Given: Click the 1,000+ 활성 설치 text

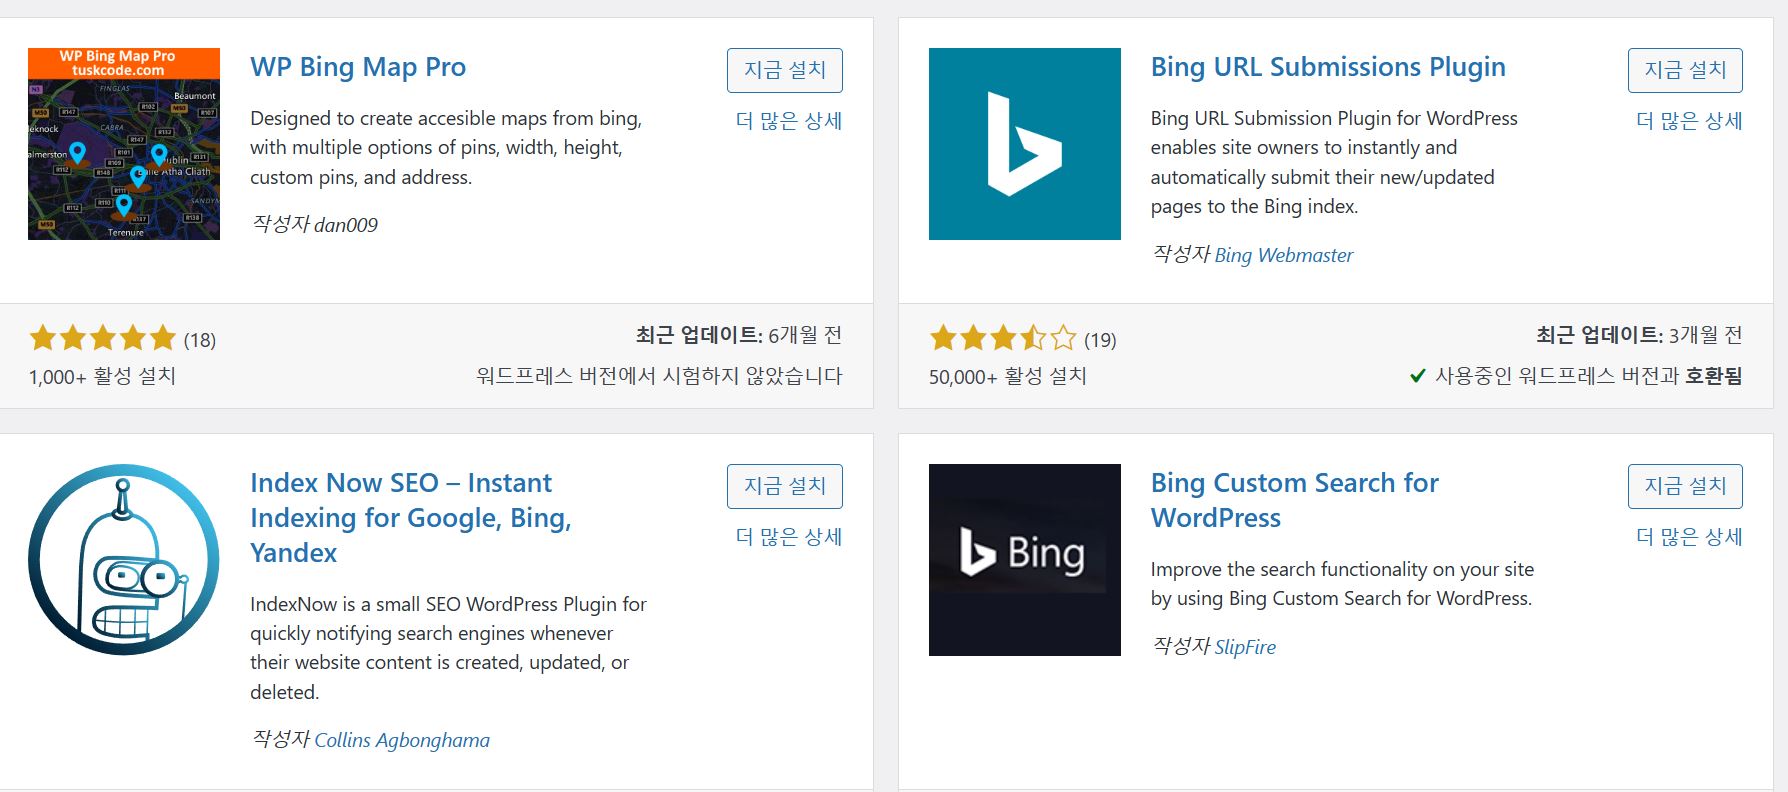Looking at the screenshot, I should tap(102, 376).
